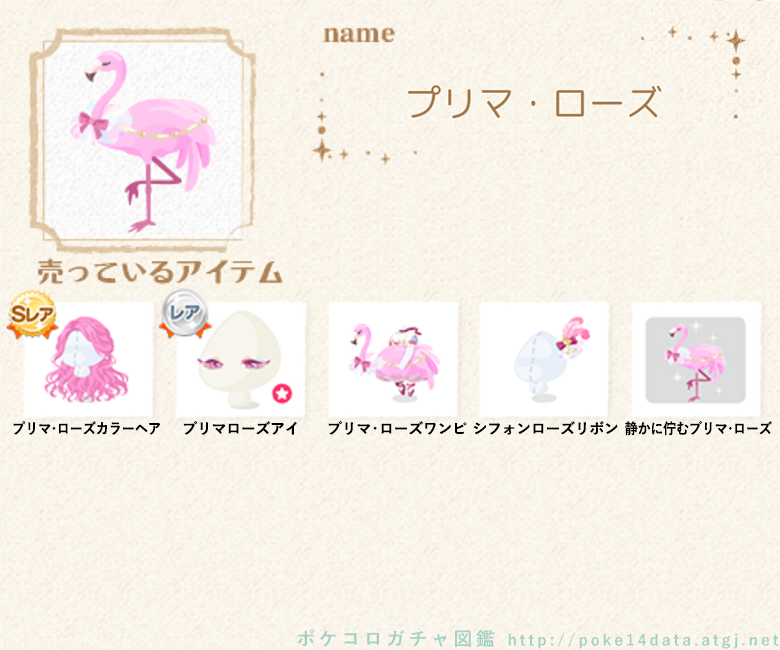The image size is (780, 650).
Task: Select the pink wavy hair item thumbnail
Action: [89, 359]
